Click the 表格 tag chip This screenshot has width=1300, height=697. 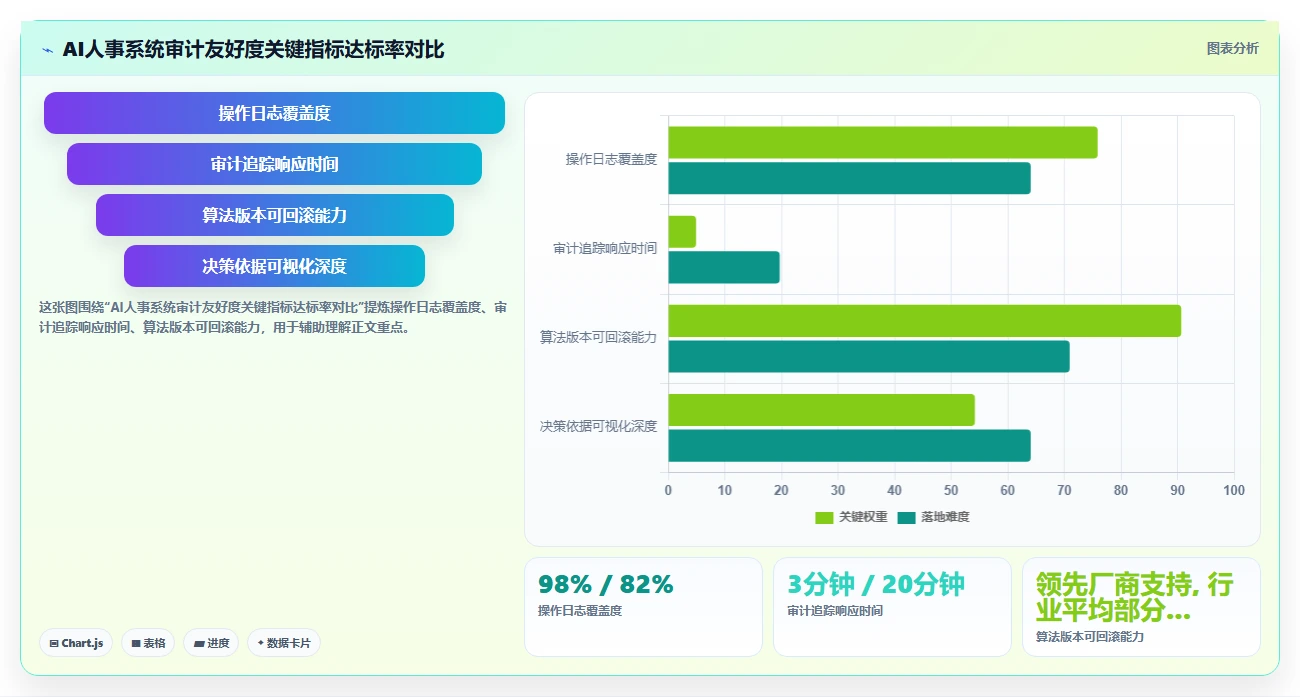tap(148, 643)
